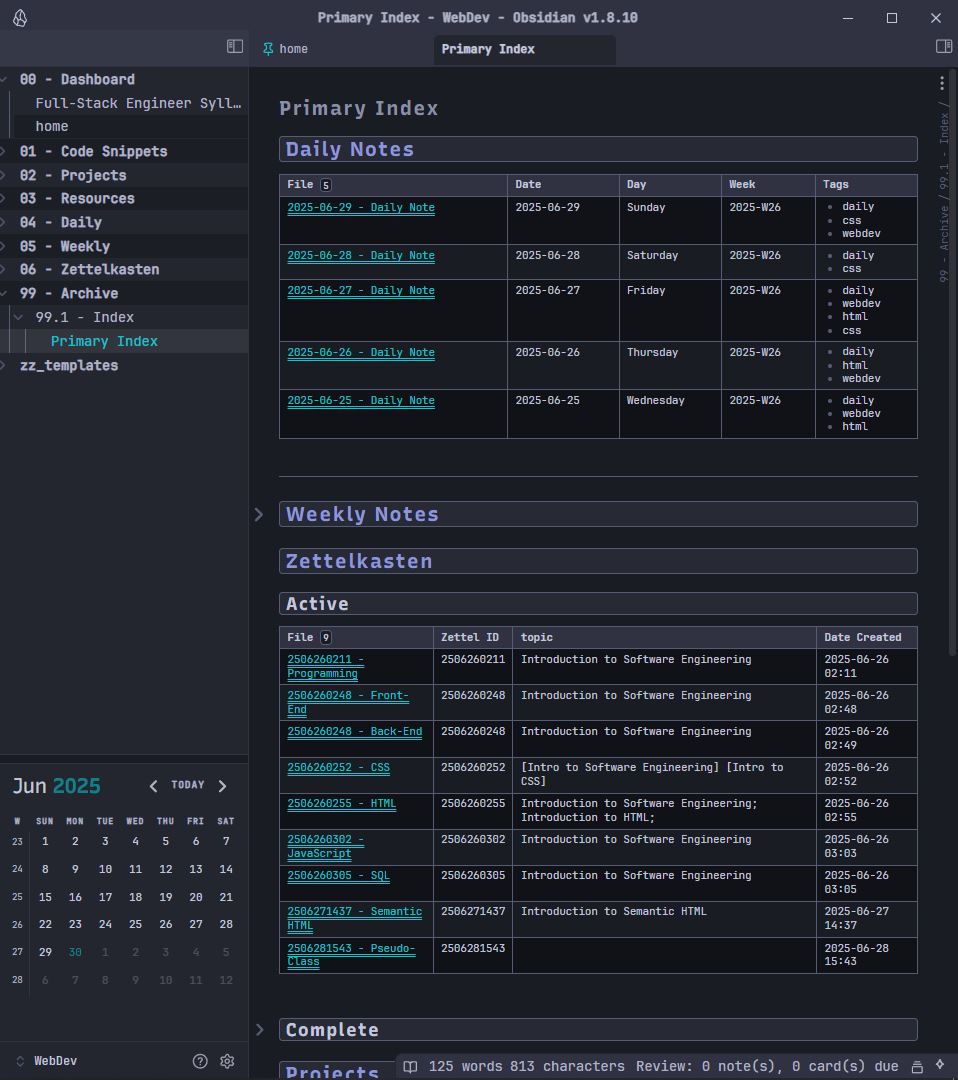Toggle the left sidebar panel icon
The image size is (958, 1080).
click(x=235, y=46)
